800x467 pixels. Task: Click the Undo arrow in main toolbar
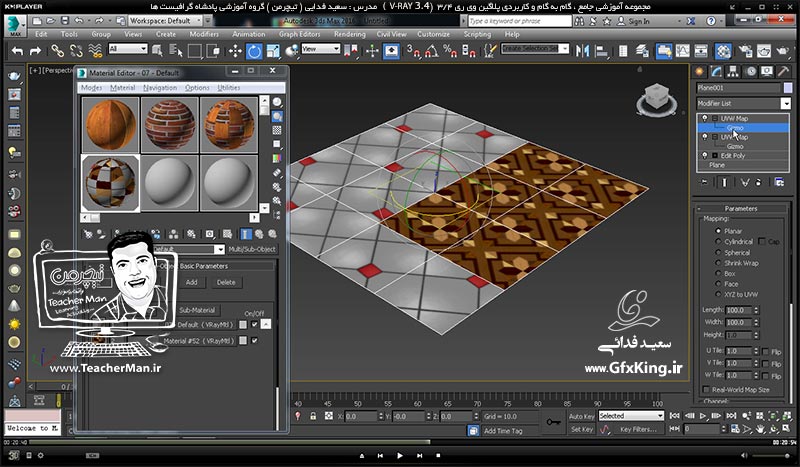click(17, 51)
